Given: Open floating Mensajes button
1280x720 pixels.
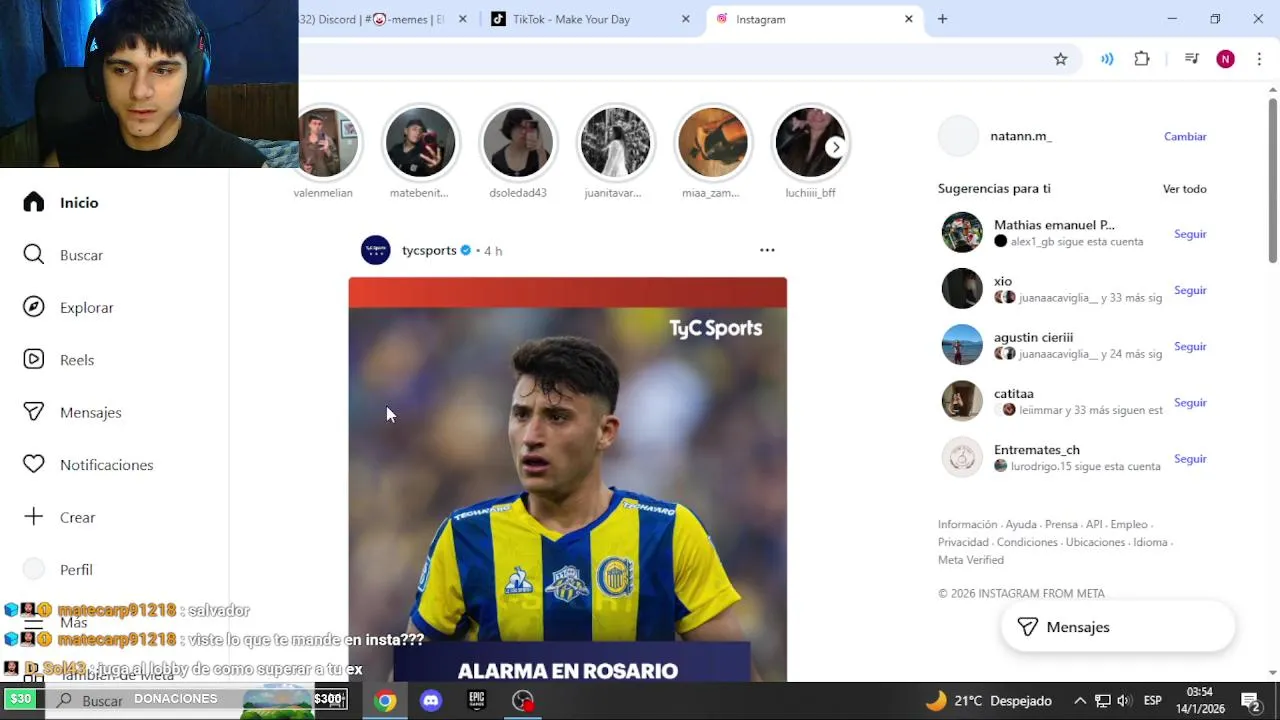Looking at the screenshot, I should pyautogui.click(x=1118, y=627).
